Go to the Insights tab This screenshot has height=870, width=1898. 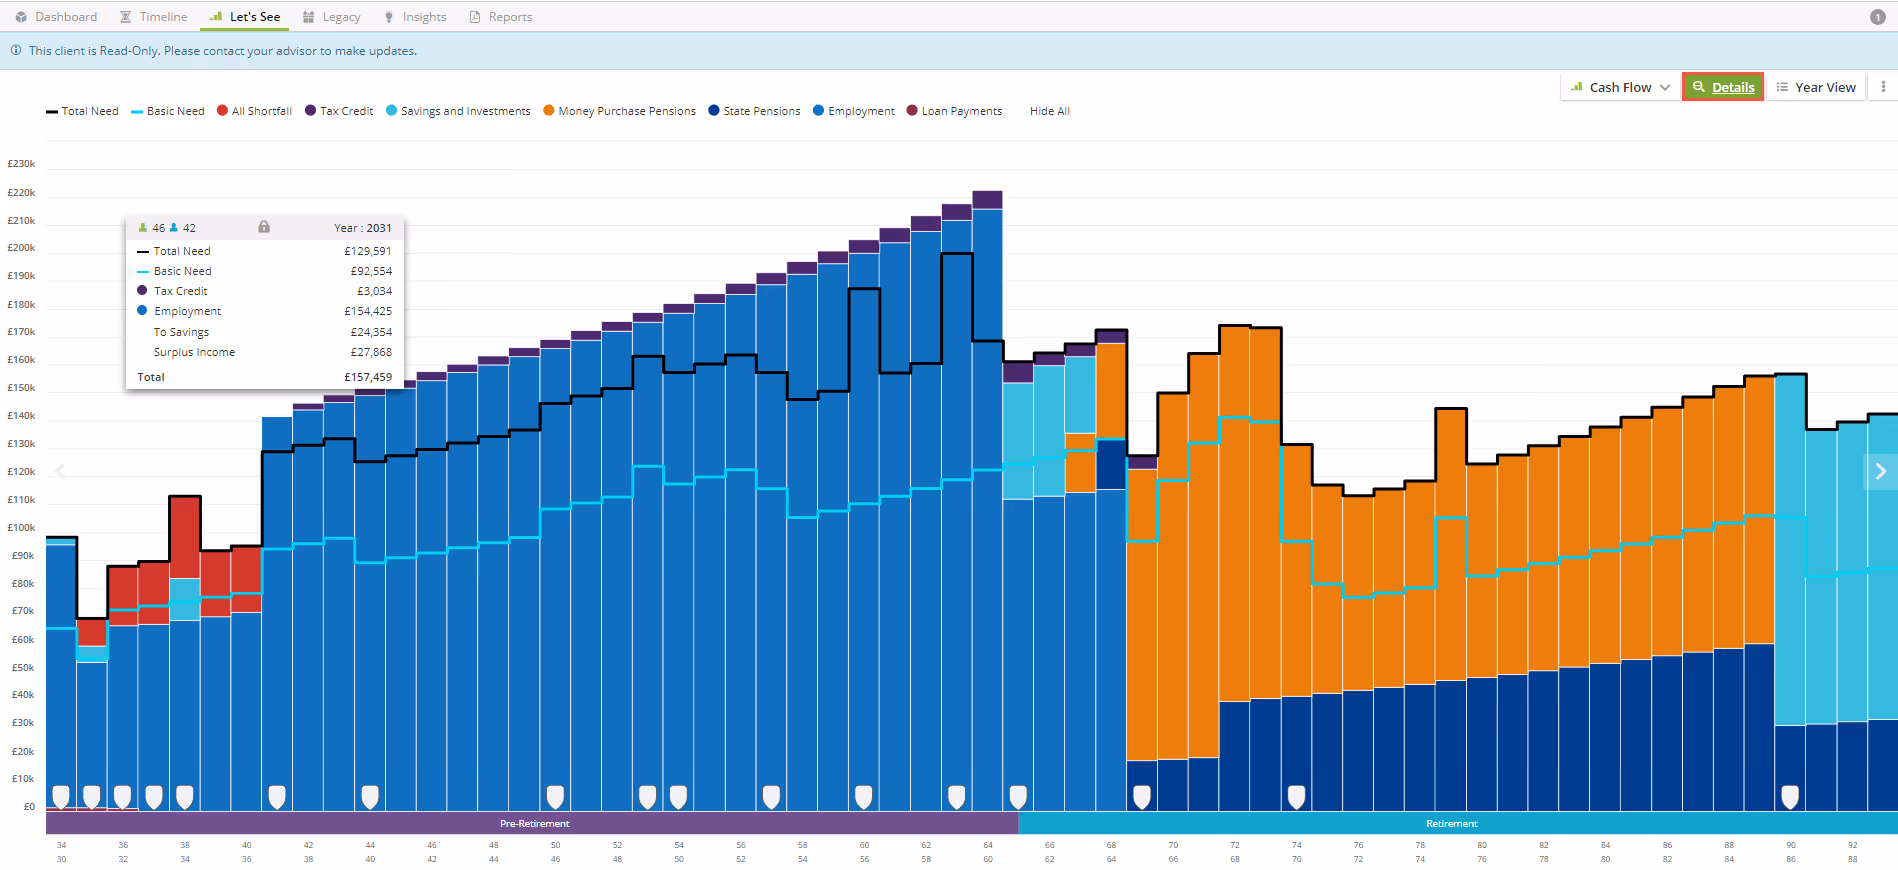click(x=415, y=17)
